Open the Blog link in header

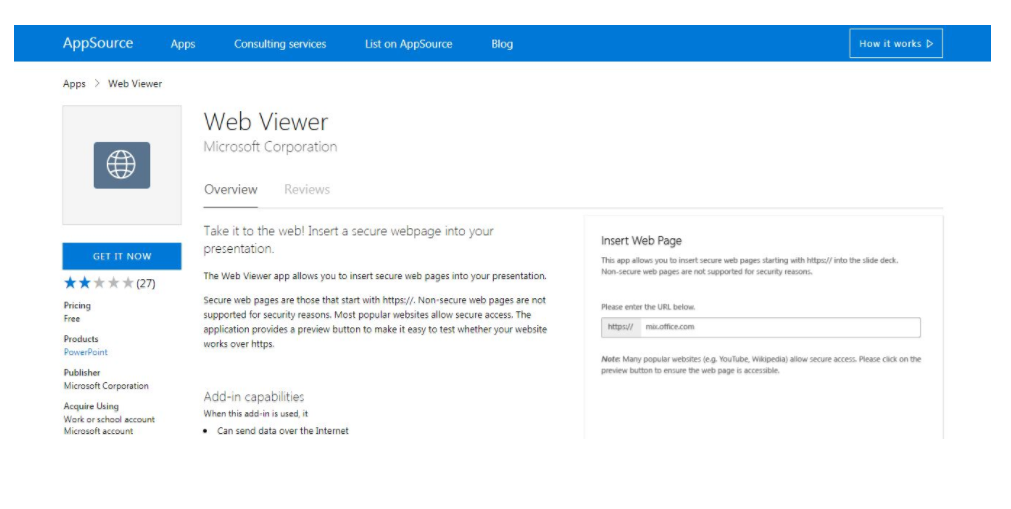pos(502,44)
